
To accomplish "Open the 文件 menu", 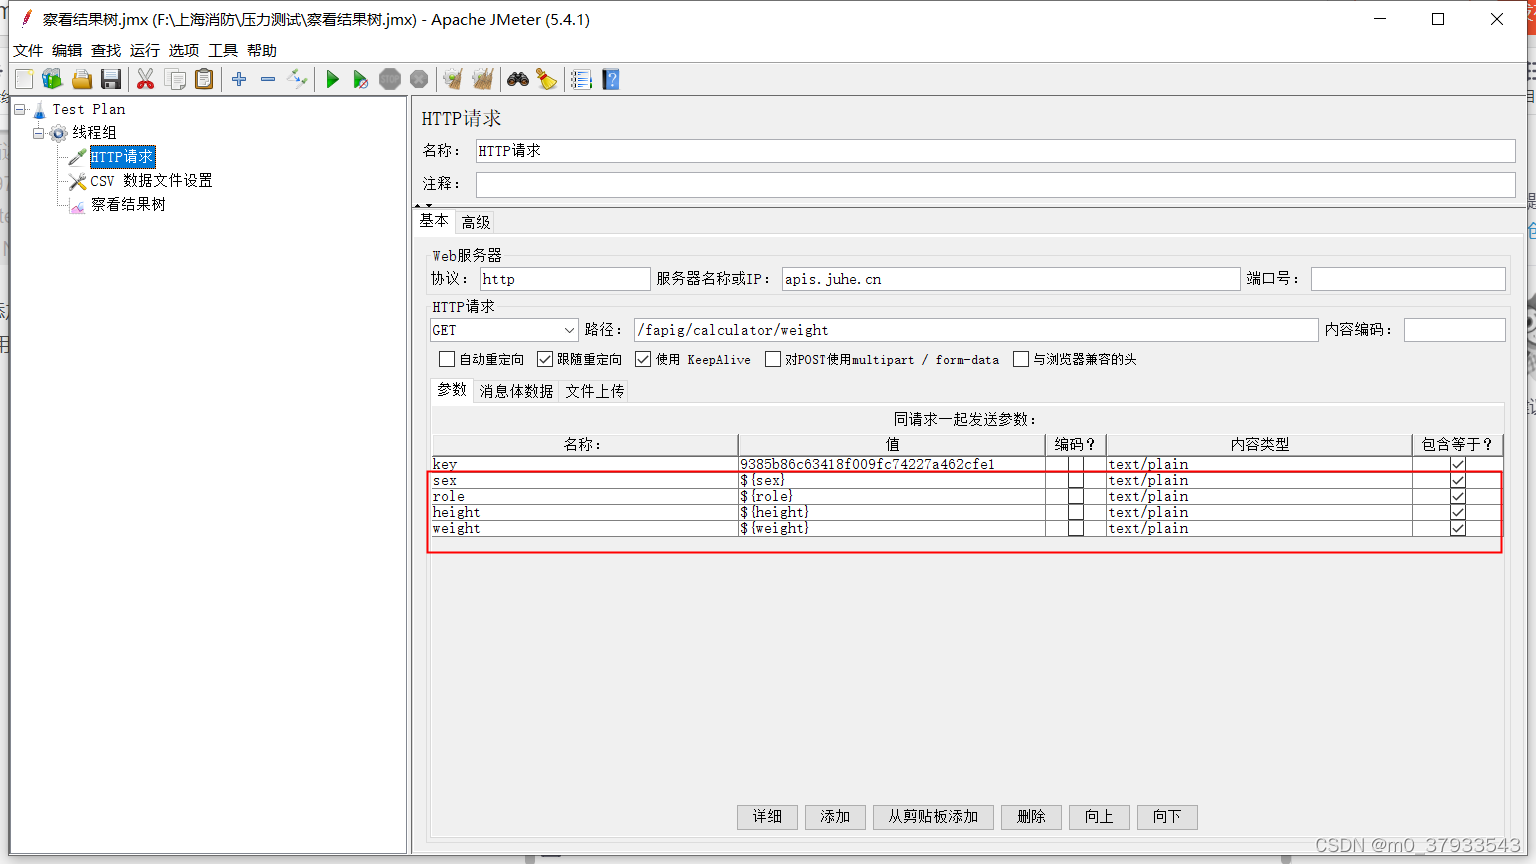I will click(28, 51).
